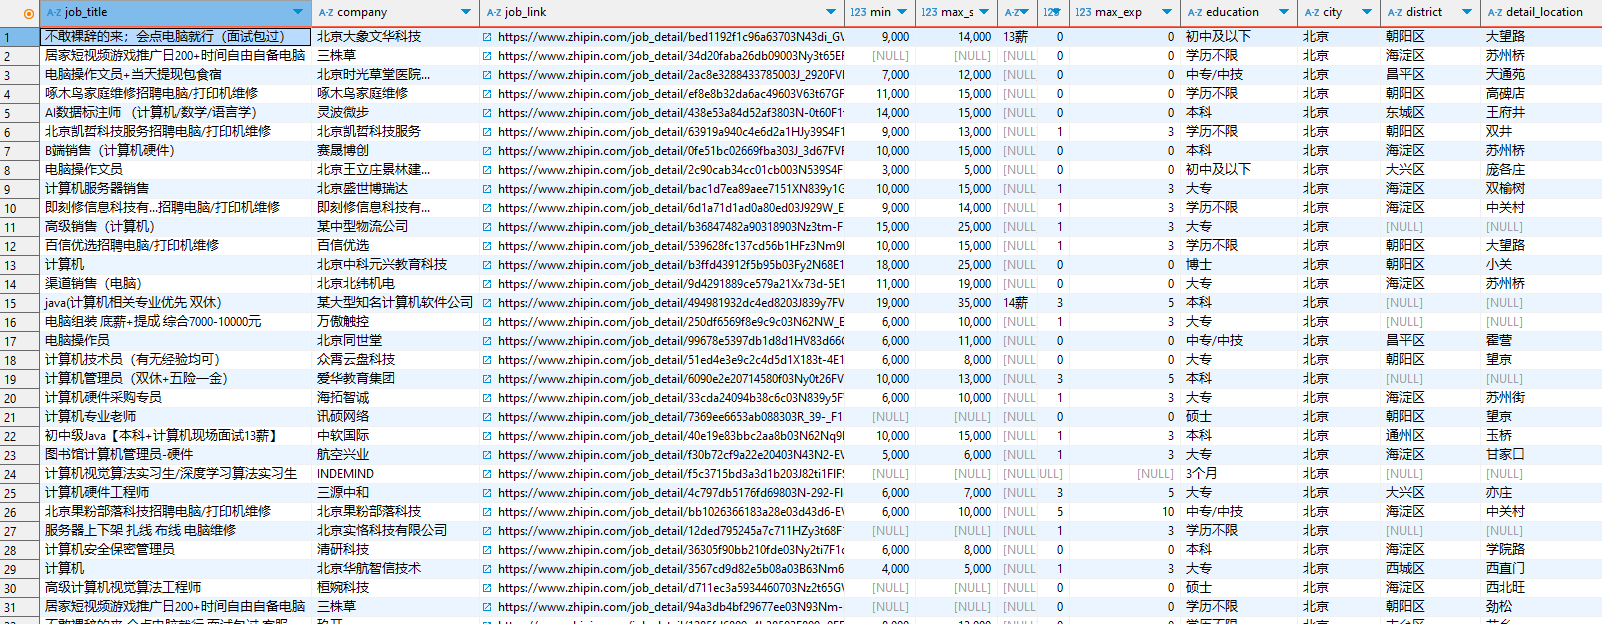Open the district column filter dropdown
This screenshot has width=1602, height=624.
click(1467, 12)
